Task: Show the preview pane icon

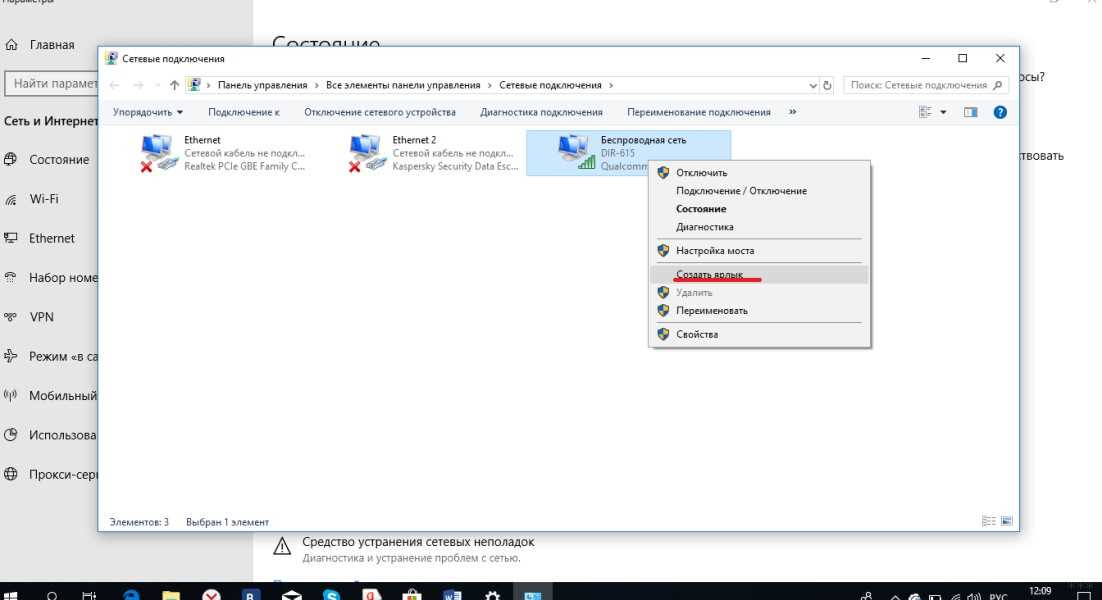Action: [970, 112]
